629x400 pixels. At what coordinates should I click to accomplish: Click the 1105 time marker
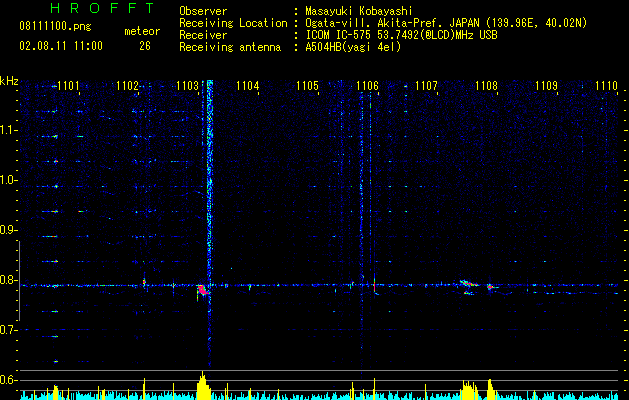(x=307, y=86)
